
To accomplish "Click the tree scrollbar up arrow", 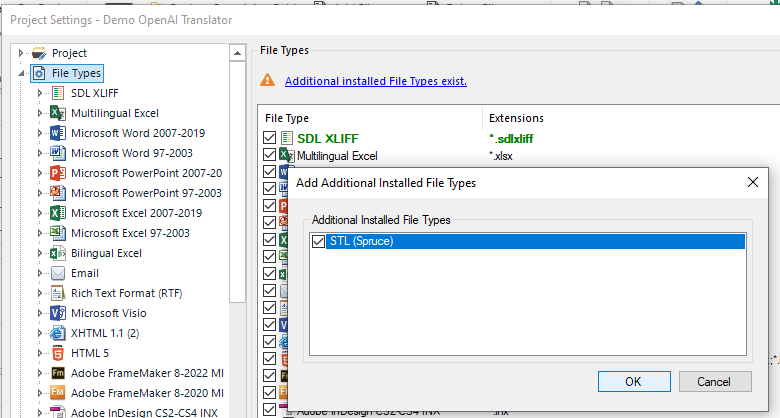I will pos(237,53).
